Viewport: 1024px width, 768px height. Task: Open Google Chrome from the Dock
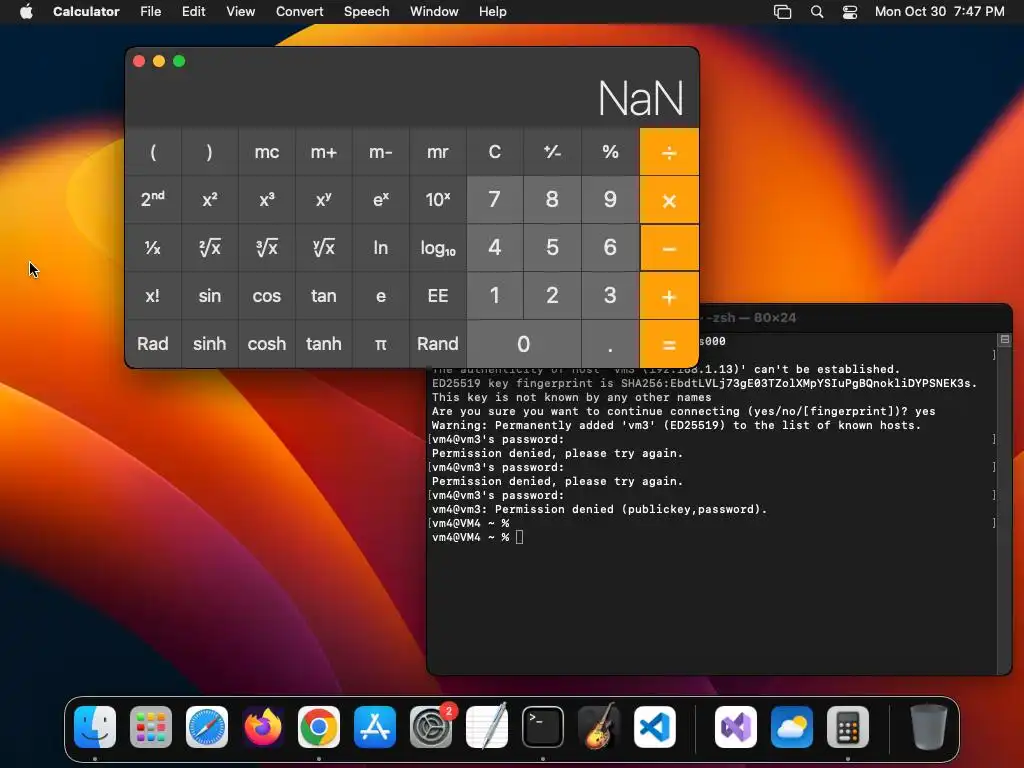tap(319, 726)
